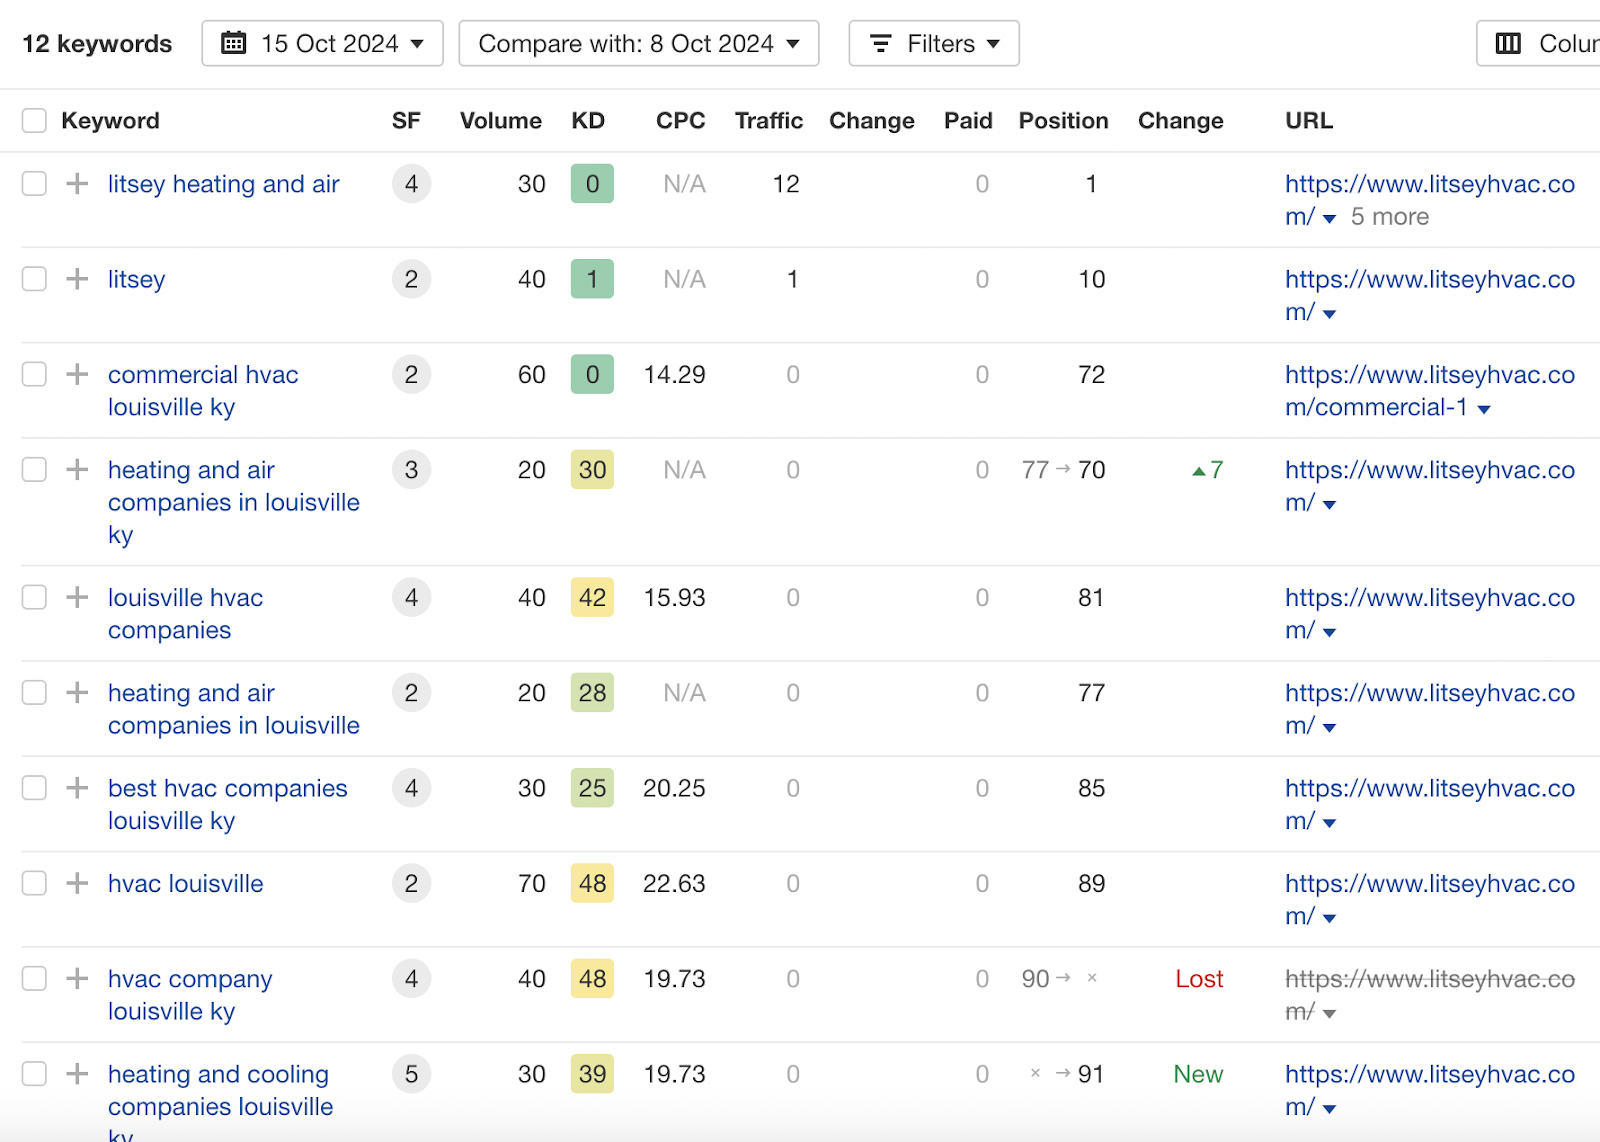
Task: Click the plus icon beside 'litsey' keyword
Action: (77, 279)
